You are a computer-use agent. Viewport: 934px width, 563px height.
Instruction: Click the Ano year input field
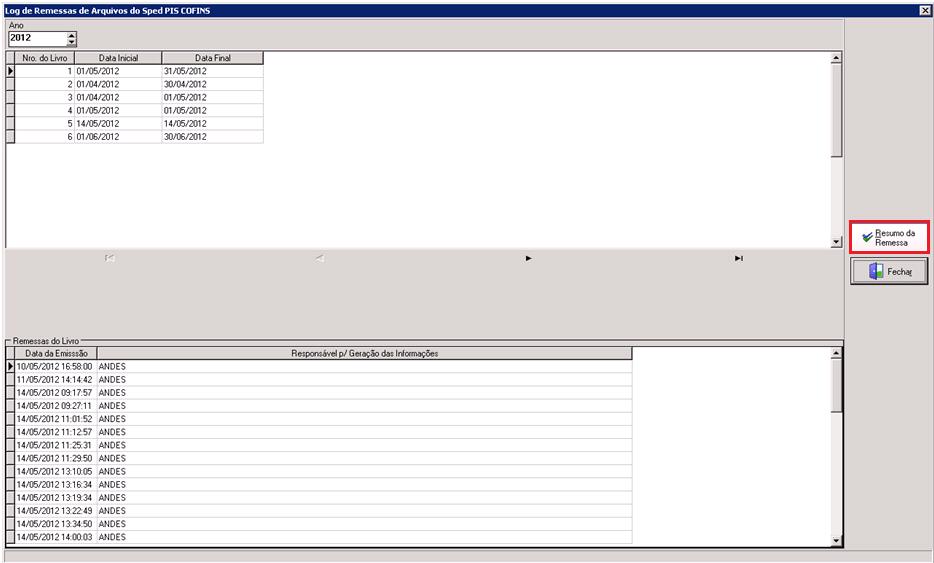coord(36,38)
